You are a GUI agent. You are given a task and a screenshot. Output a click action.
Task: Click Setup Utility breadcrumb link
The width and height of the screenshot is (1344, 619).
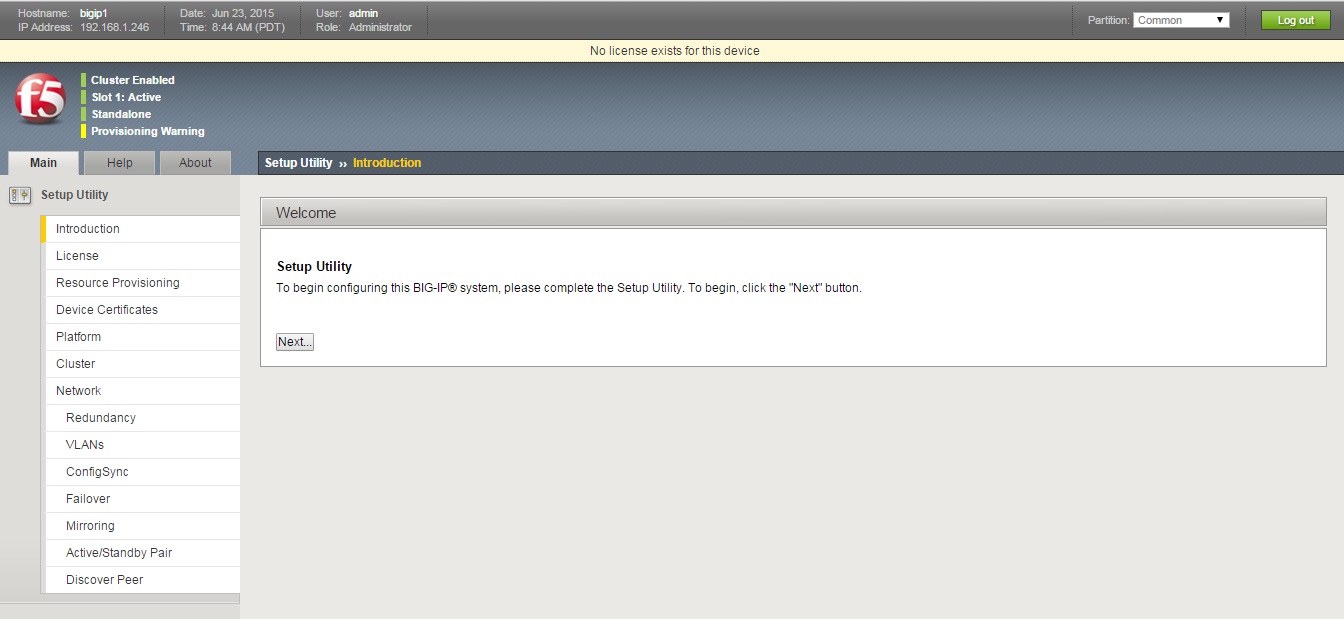tap(298, 163)
